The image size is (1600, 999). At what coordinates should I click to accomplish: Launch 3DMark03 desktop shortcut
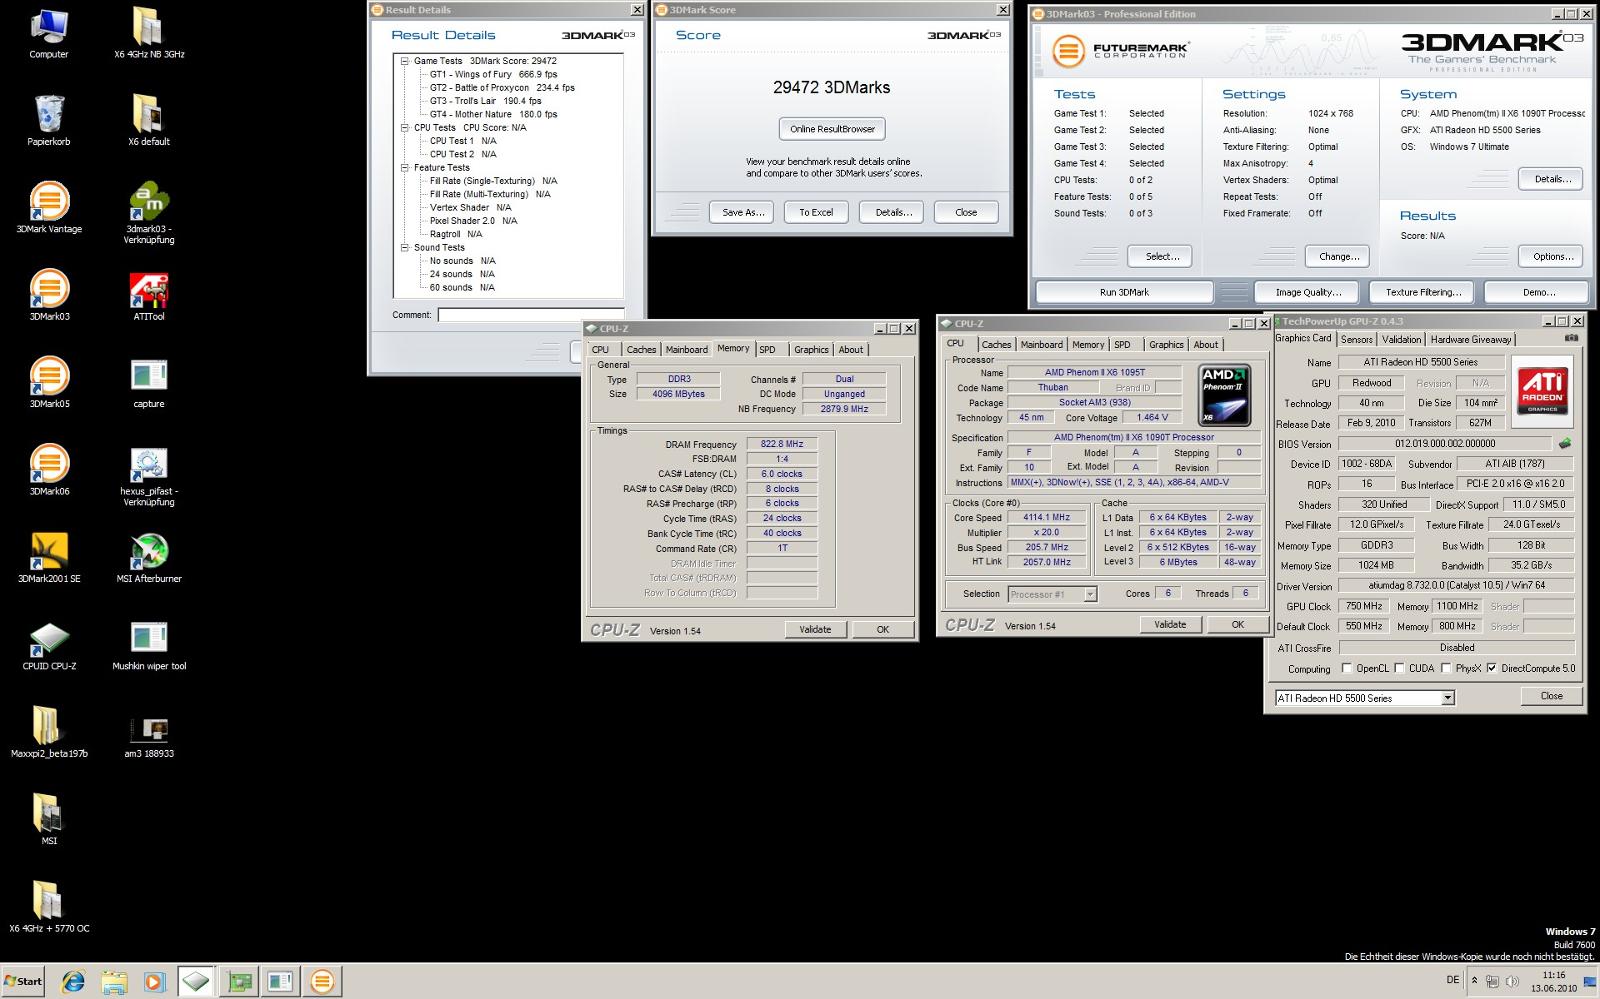48,296
